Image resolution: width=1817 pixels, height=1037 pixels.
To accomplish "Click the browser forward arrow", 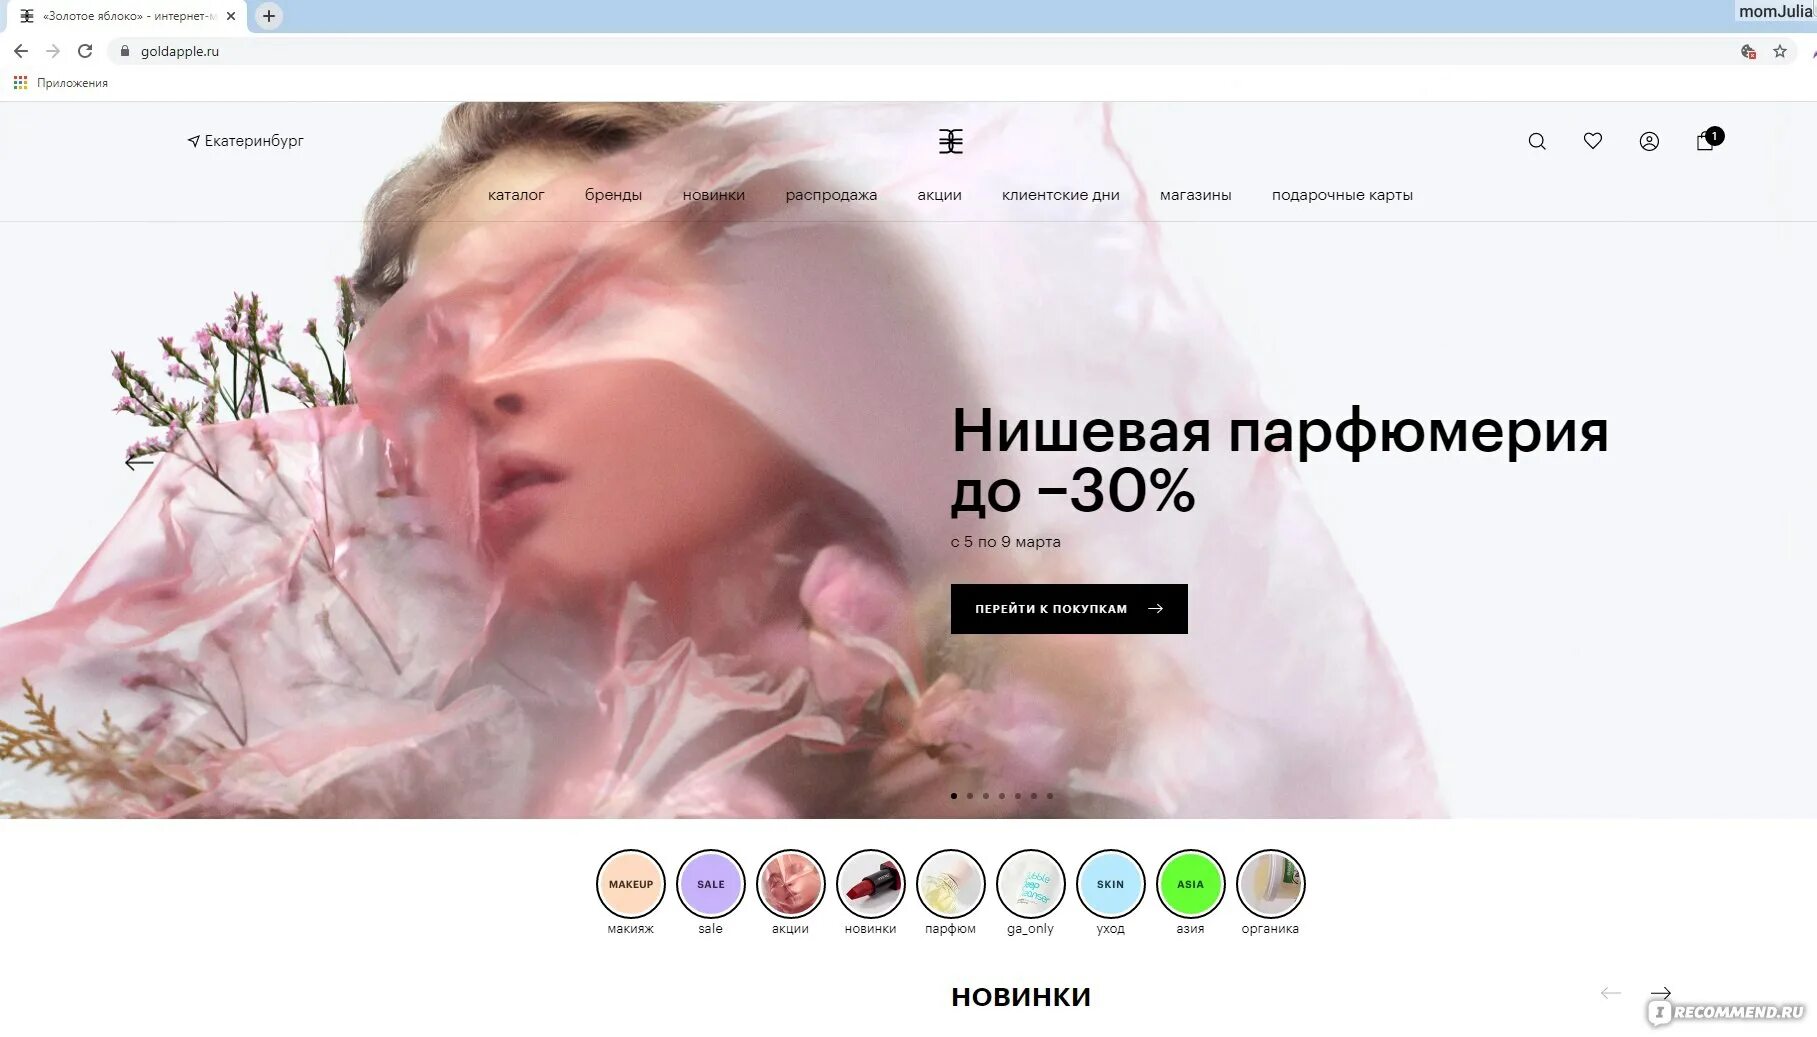I will 53,51.
